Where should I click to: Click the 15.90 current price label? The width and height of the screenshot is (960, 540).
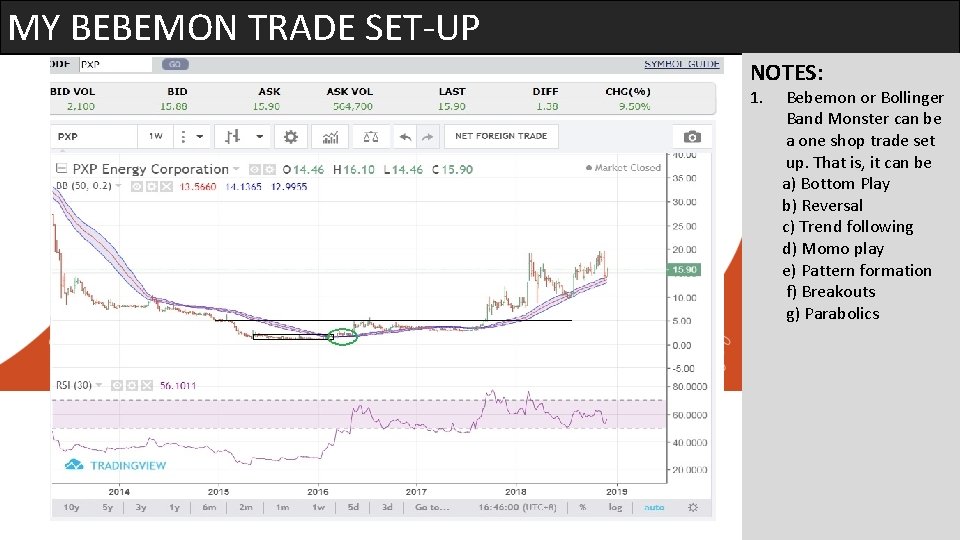pyautogui.click(x=683, y=269)
